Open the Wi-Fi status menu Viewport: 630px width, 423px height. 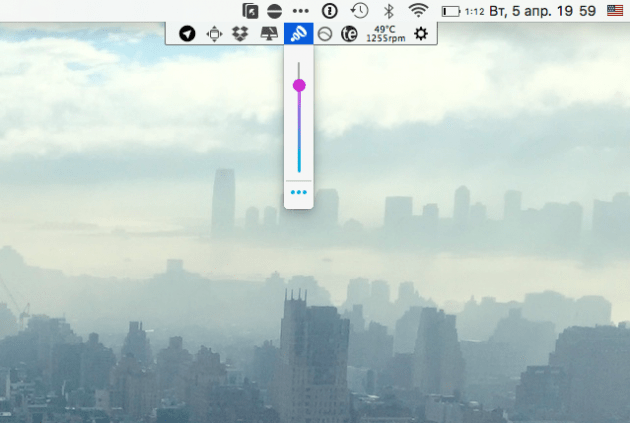pyautogui.click(x=418, y=10)
